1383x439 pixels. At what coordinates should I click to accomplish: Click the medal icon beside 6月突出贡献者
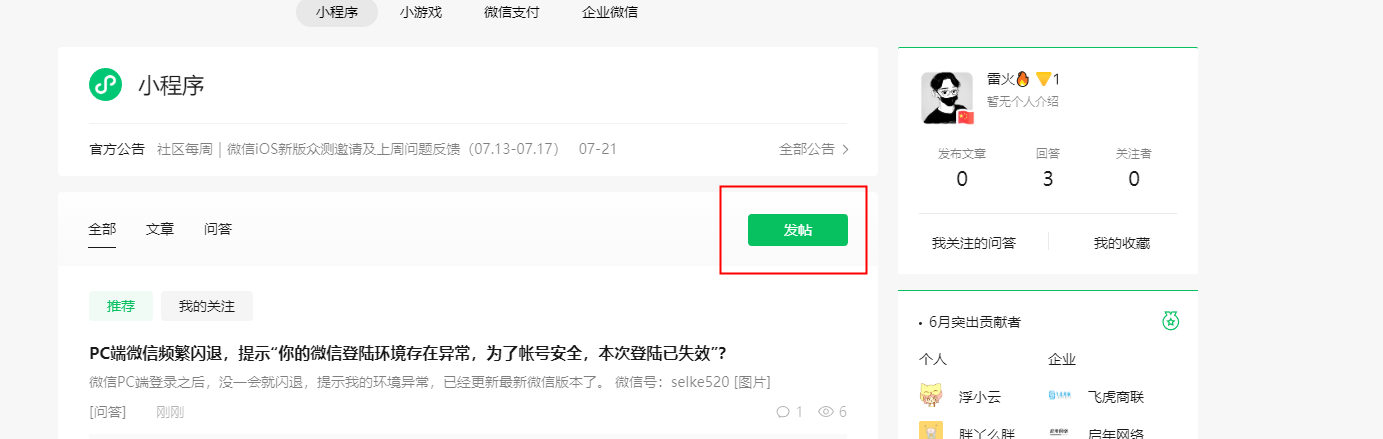coord(1170,321)
